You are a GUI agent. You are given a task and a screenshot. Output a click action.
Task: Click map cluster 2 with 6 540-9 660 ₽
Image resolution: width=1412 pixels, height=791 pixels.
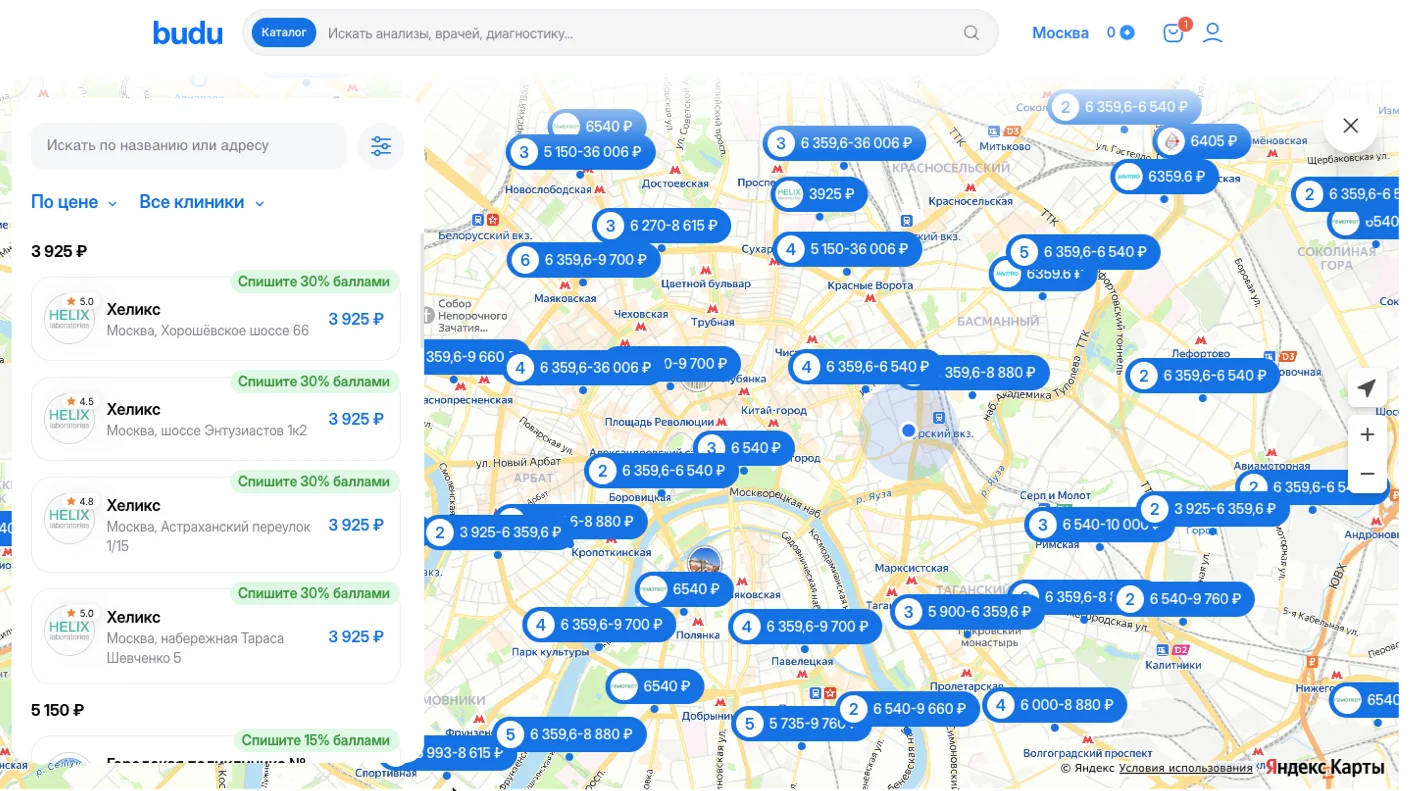point(908,709)
